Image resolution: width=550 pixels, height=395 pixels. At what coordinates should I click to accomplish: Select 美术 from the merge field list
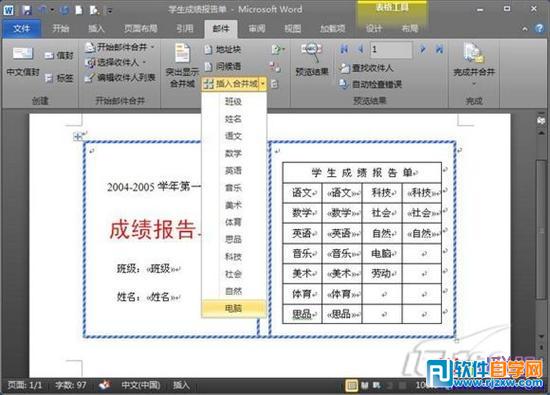coord(233,205)
